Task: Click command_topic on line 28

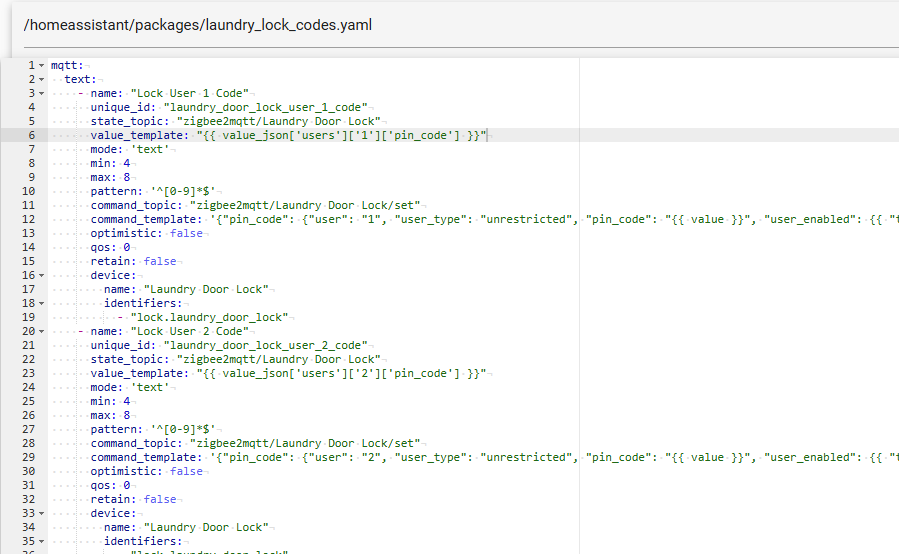Action: [x=255, y=443]
